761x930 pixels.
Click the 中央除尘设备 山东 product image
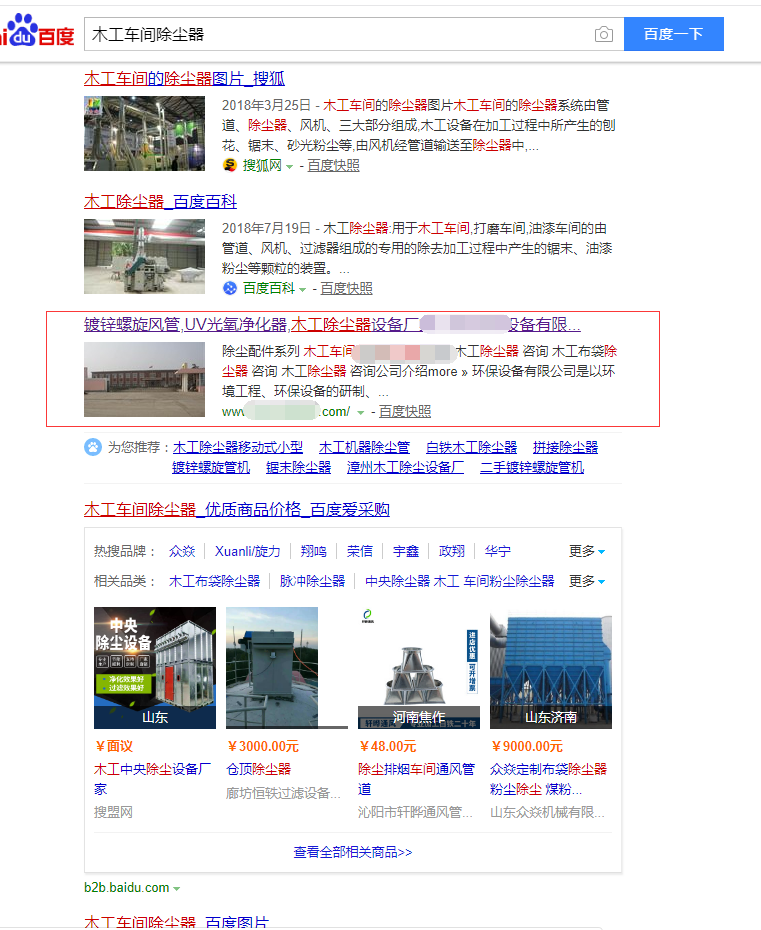155,668
